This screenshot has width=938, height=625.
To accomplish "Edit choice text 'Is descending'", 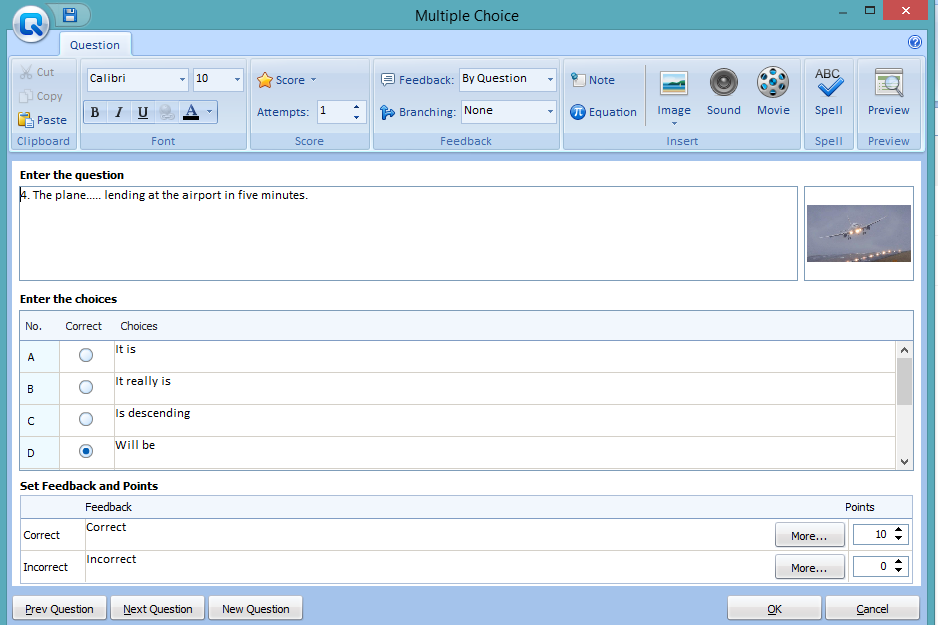I will click(x=505, y=420).
